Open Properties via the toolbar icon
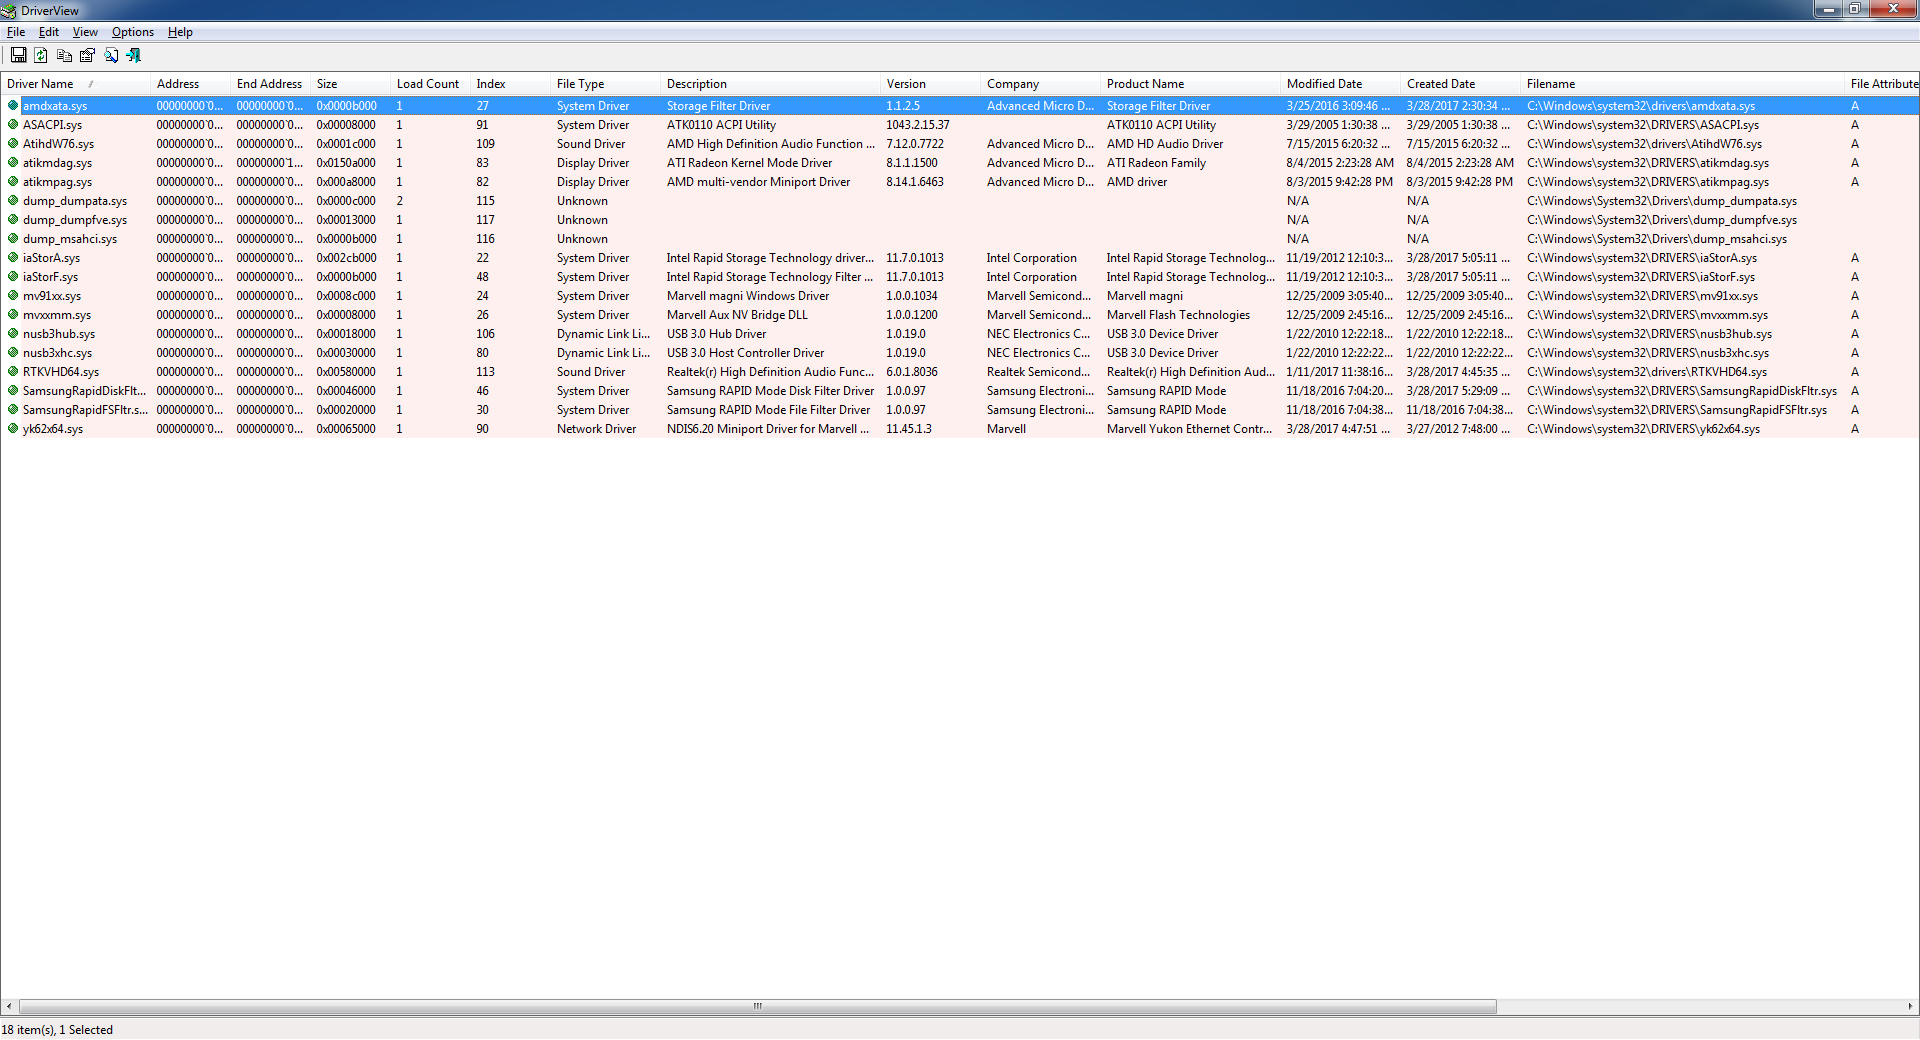 pyautogui.click(x=87, y=55)
